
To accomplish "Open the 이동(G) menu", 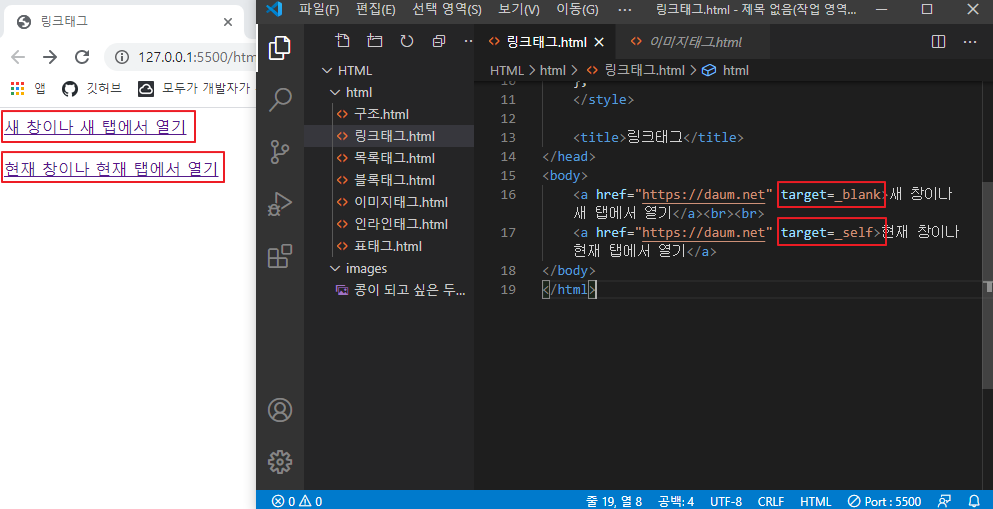I will pos(577,9).
